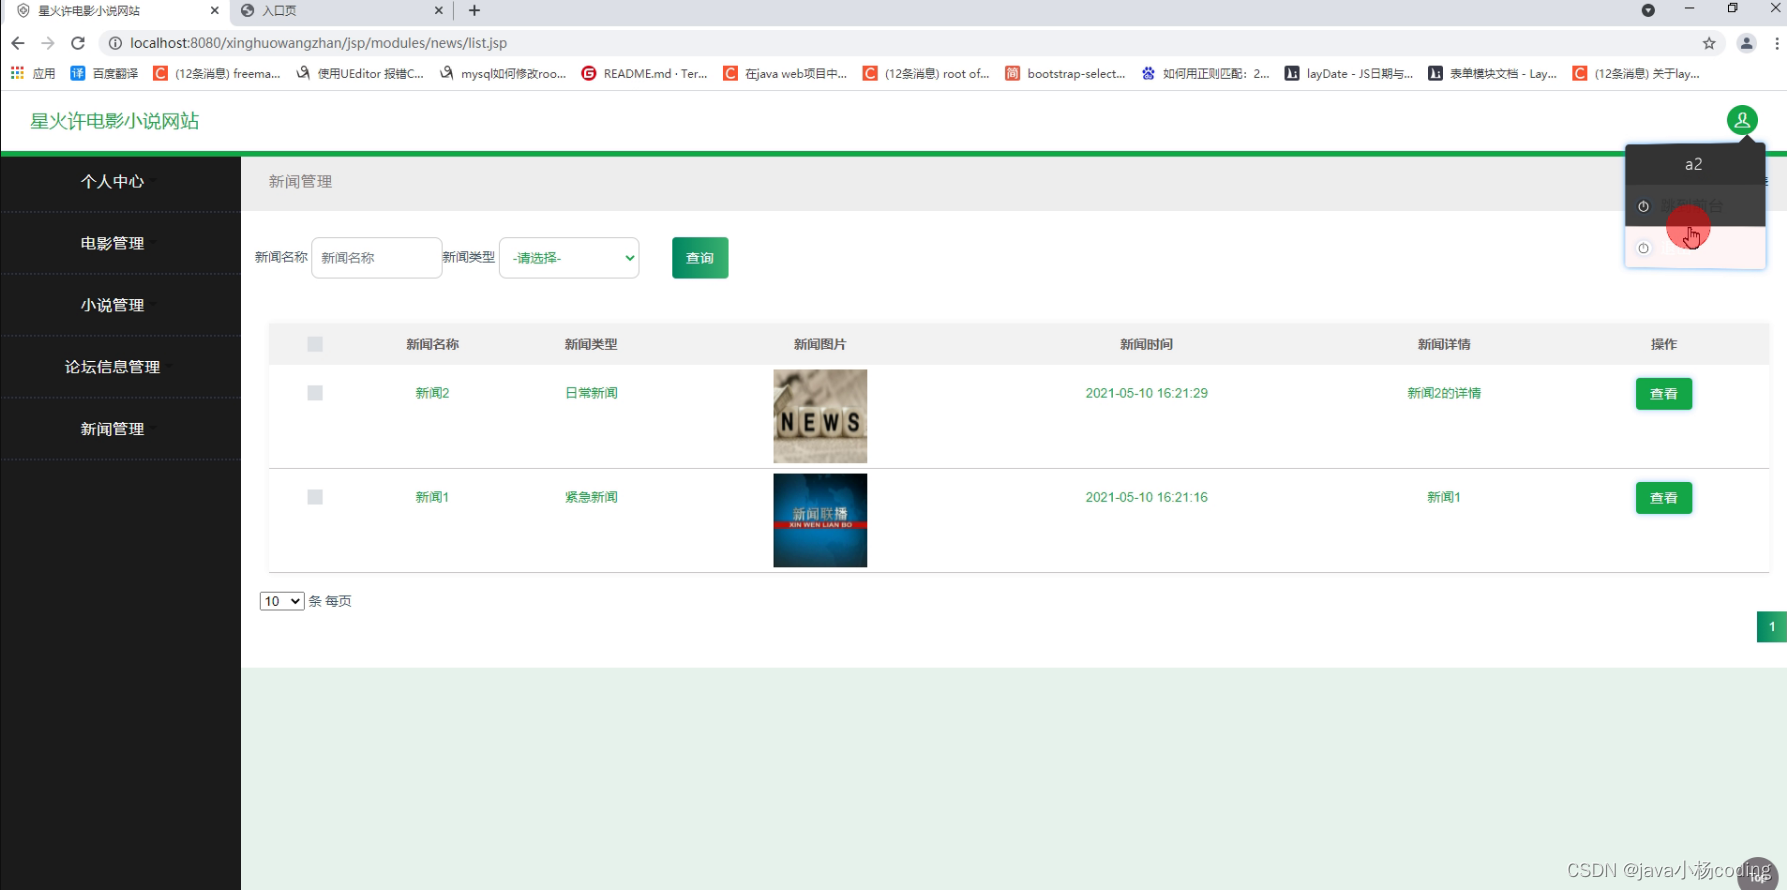This screenshot has width=1787, height=890.
Task: Open 百度翻译 bookmark
Action: point(104,73)
